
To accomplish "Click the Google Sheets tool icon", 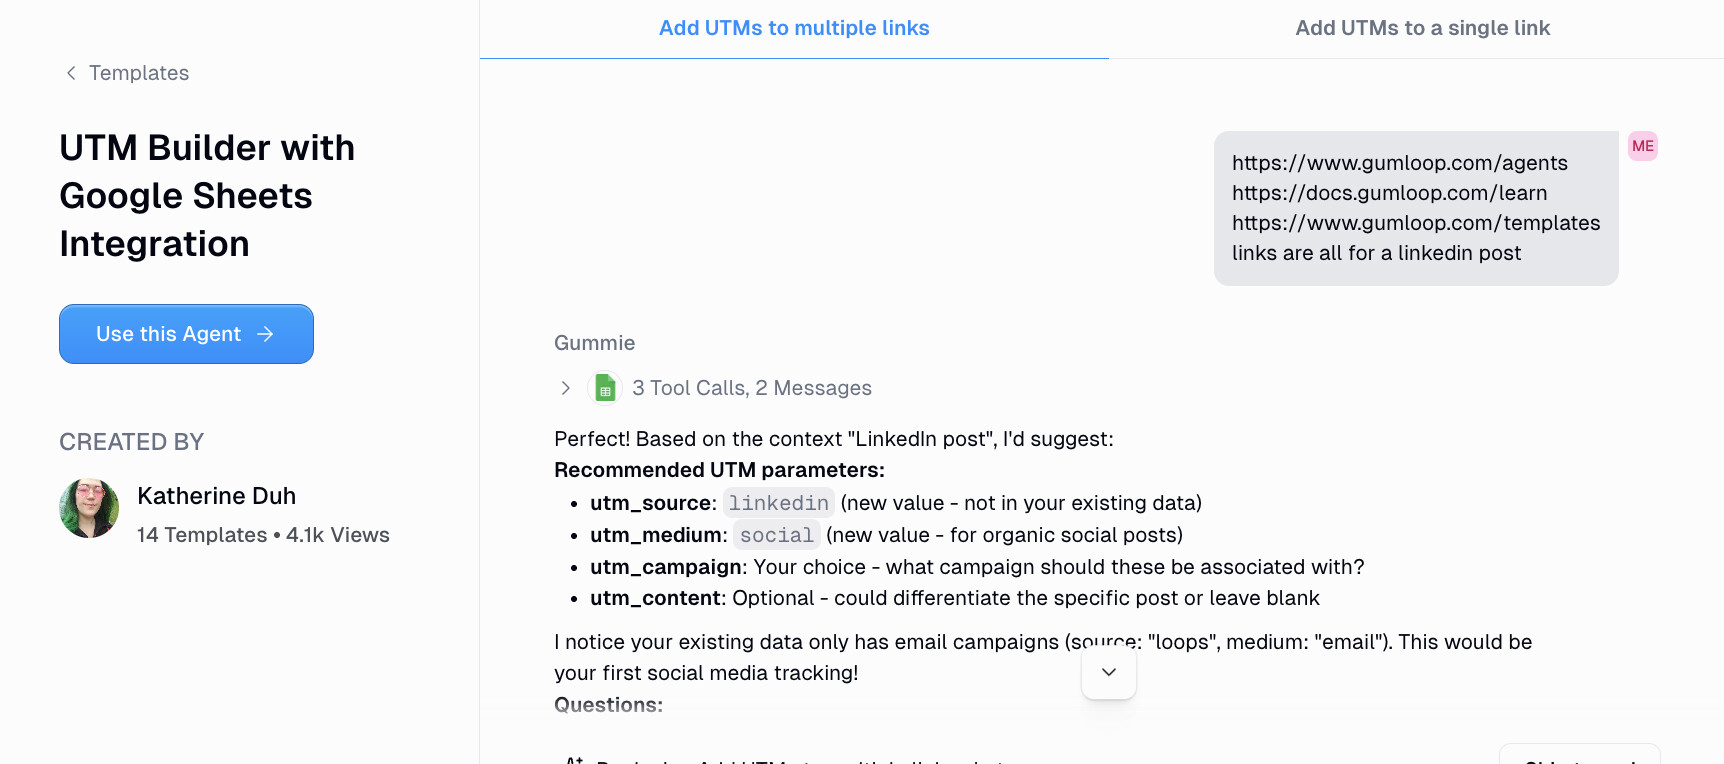I will tap(605, 388).
